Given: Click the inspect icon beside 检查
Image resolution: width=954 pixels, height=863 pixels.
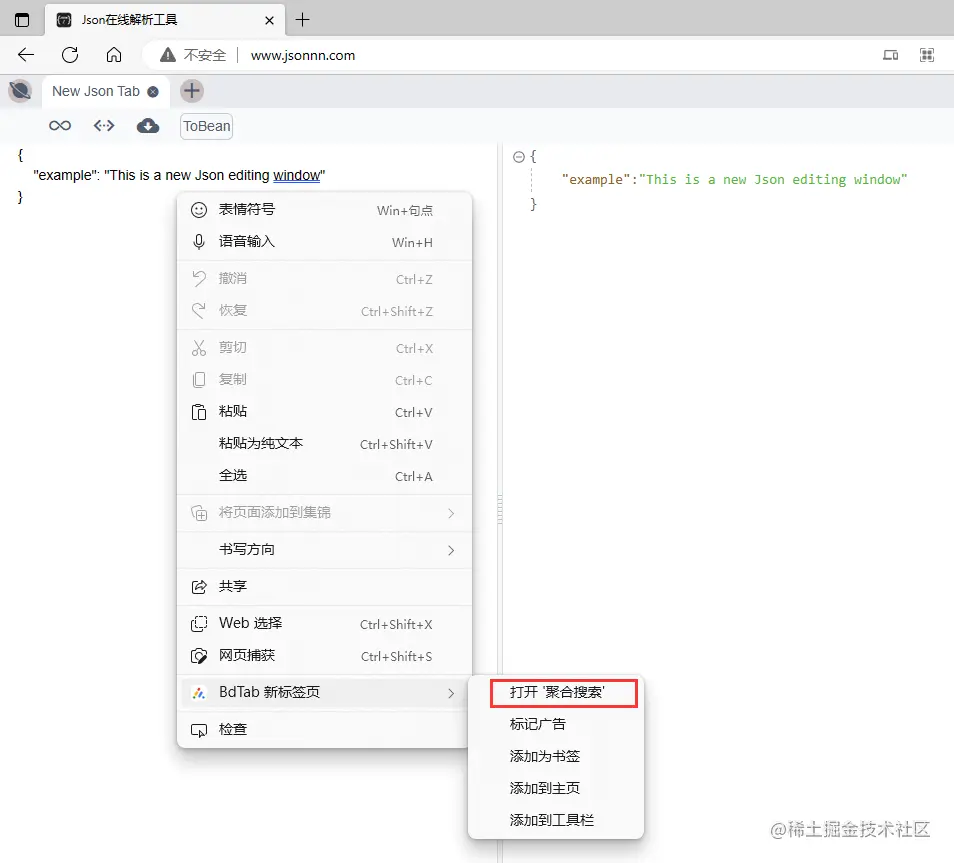Looking at the screenshot, I should click(x=199, y=730).
